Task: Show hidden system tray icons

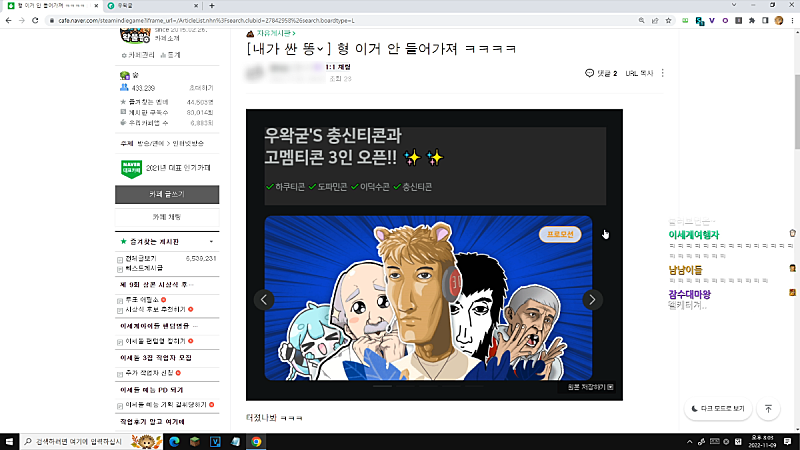Action: [x=690, y=441]
